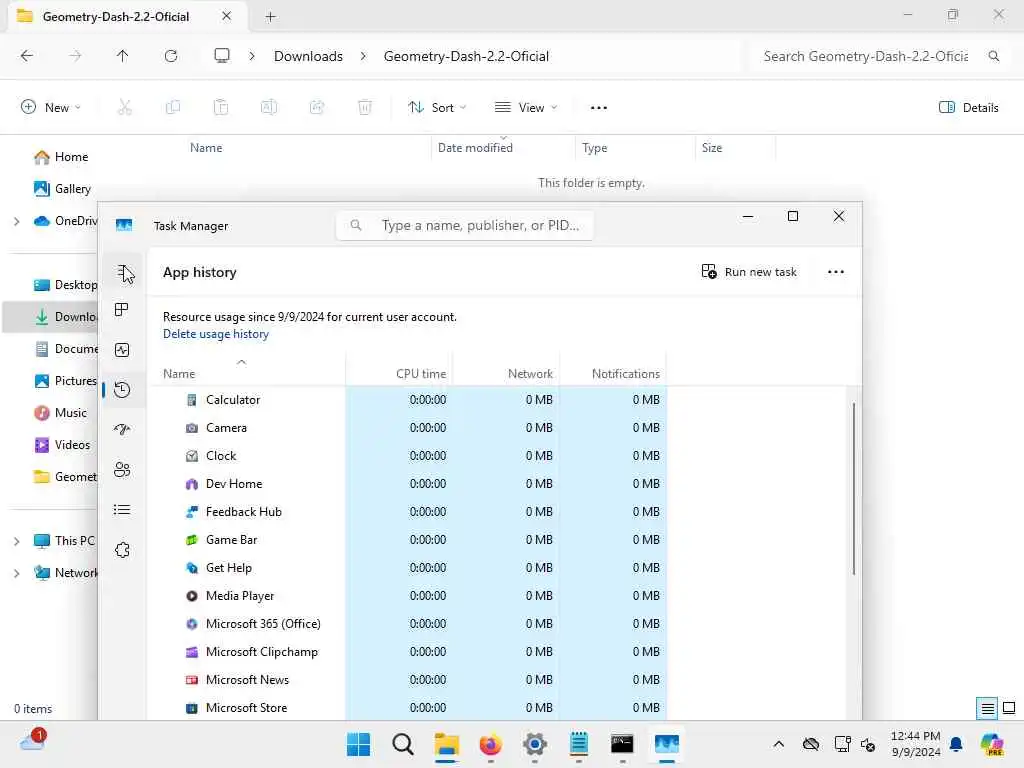This screenshot has width=1024, height=768.
Task: Go back in File Explorer
Action: [27, 56]
